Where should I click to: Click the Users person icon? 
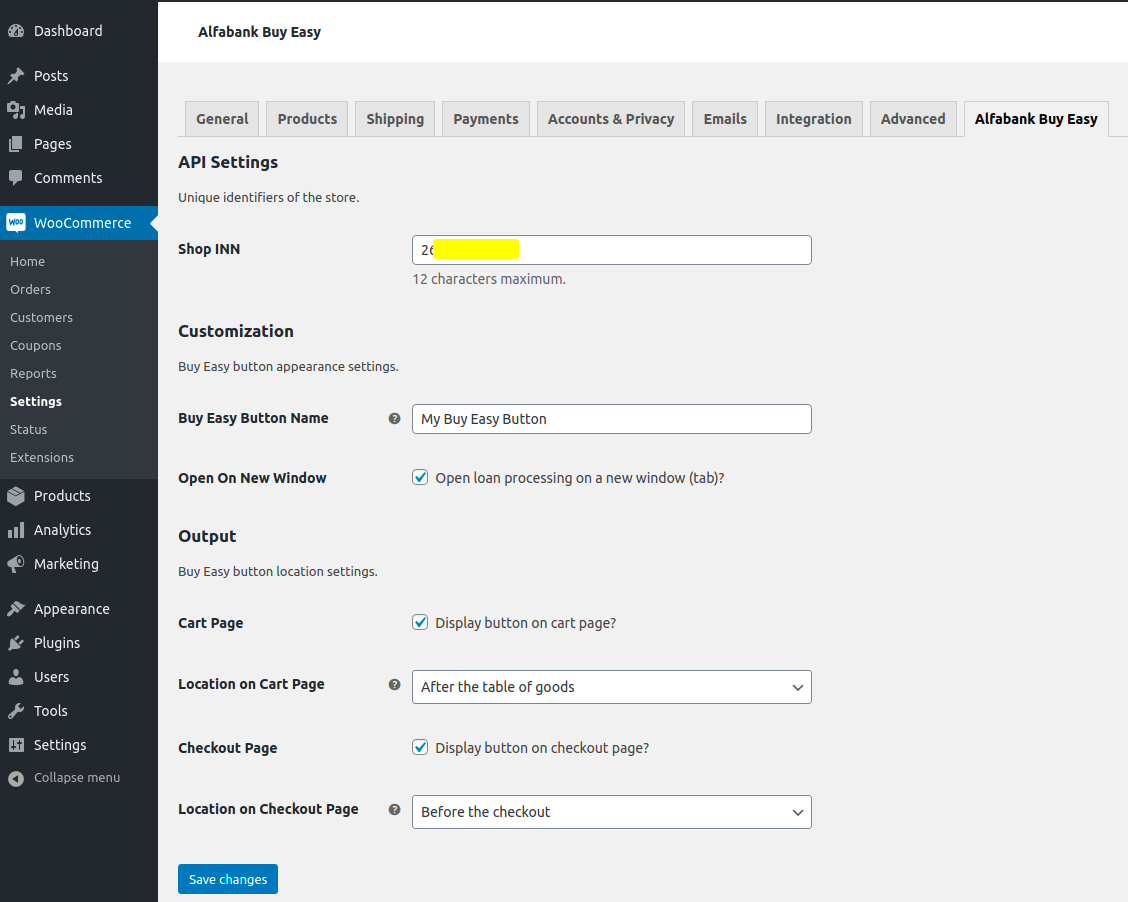tap(16, 677)
